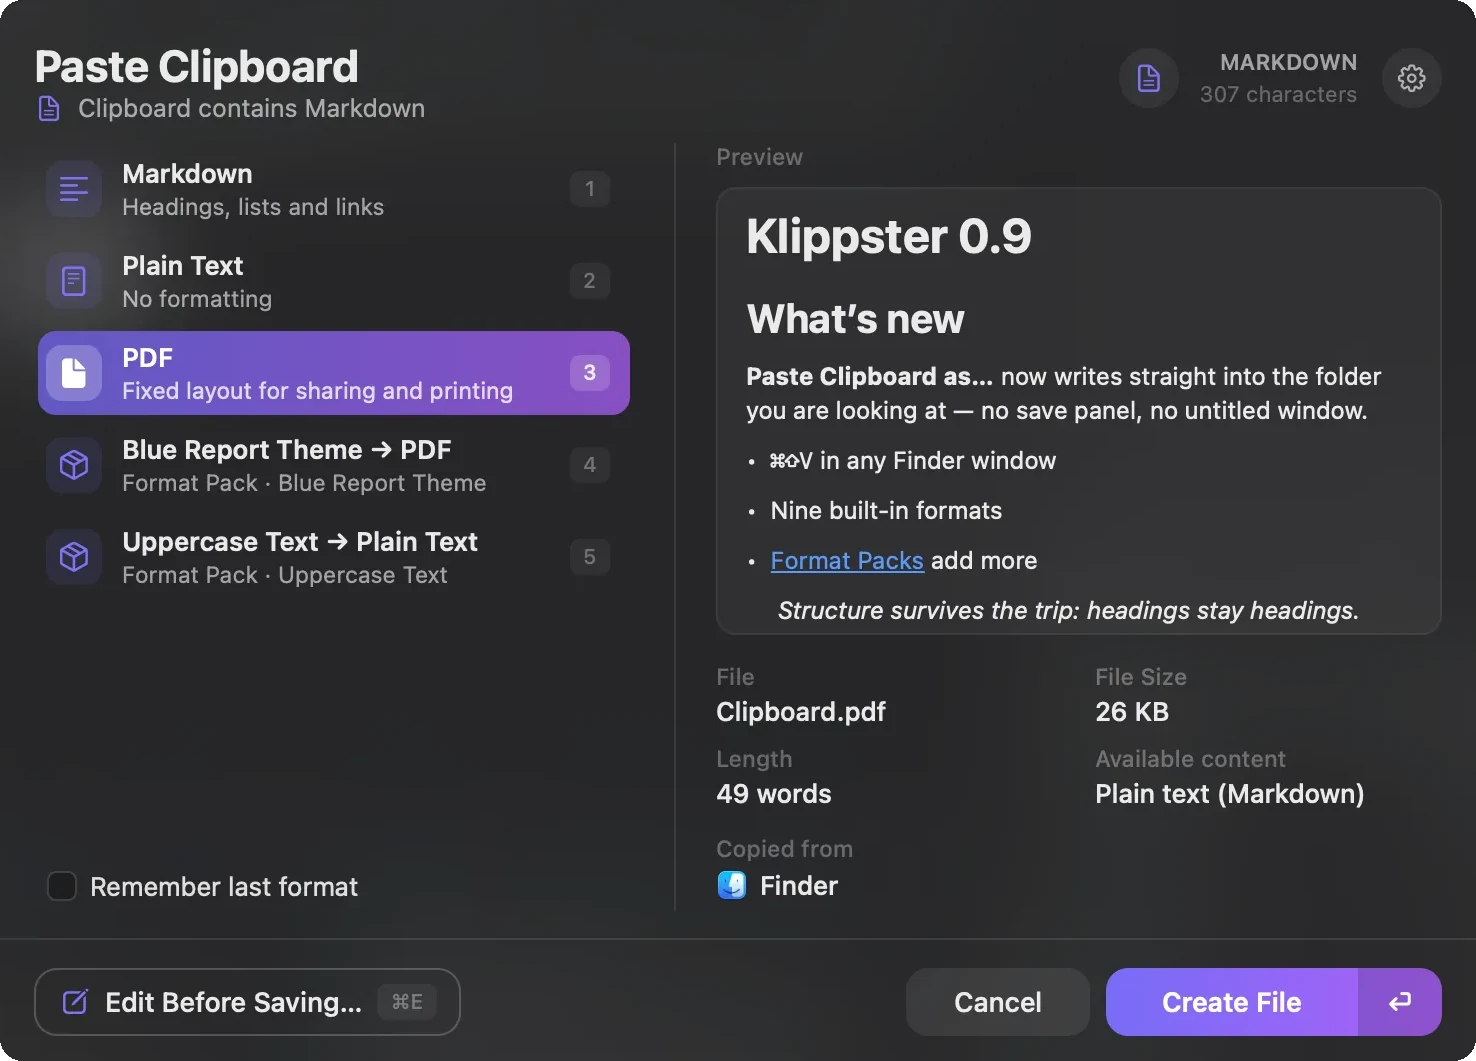The image size is (1476, 1061).
Task: Click the Available content label
Action: (1190, 759)
